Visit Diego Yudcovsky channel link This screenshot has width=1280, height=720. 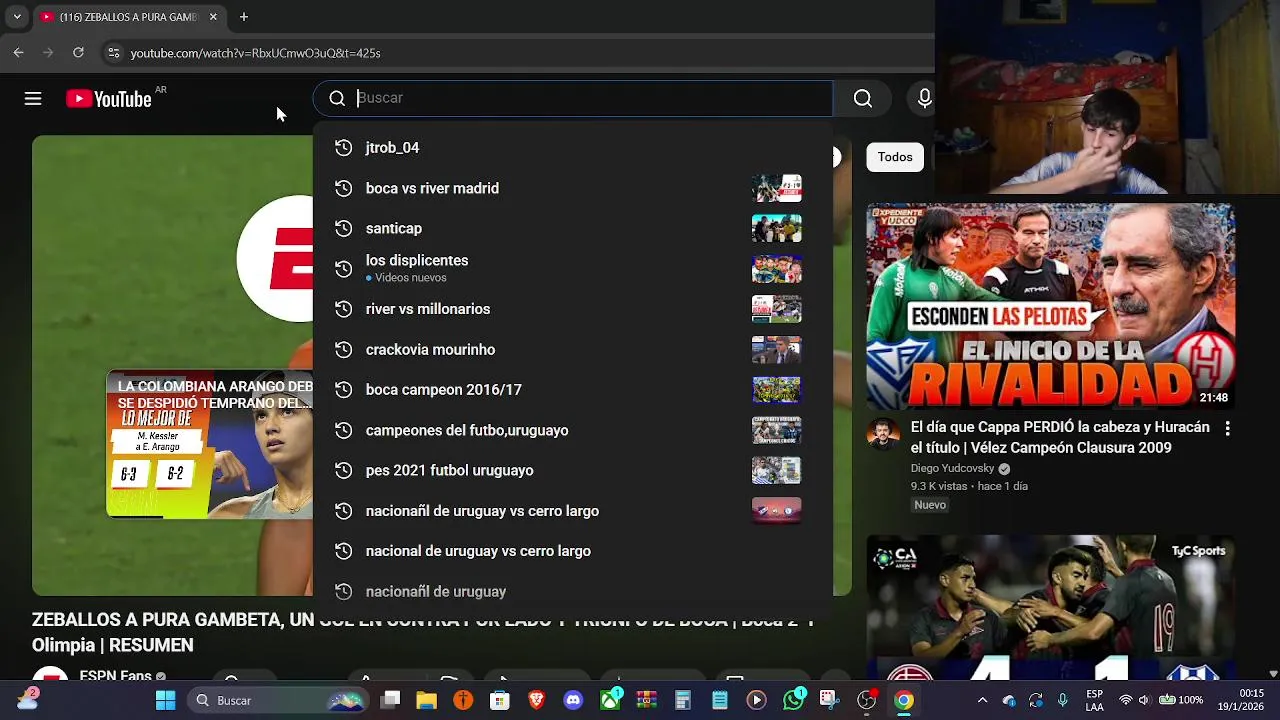pos(952,468)
